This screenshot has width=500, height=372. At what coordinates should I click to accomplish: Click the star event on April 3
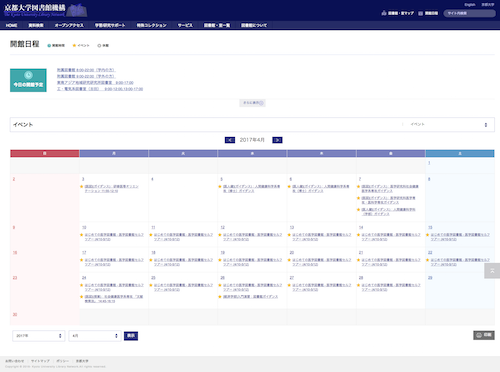click(110, 189)
